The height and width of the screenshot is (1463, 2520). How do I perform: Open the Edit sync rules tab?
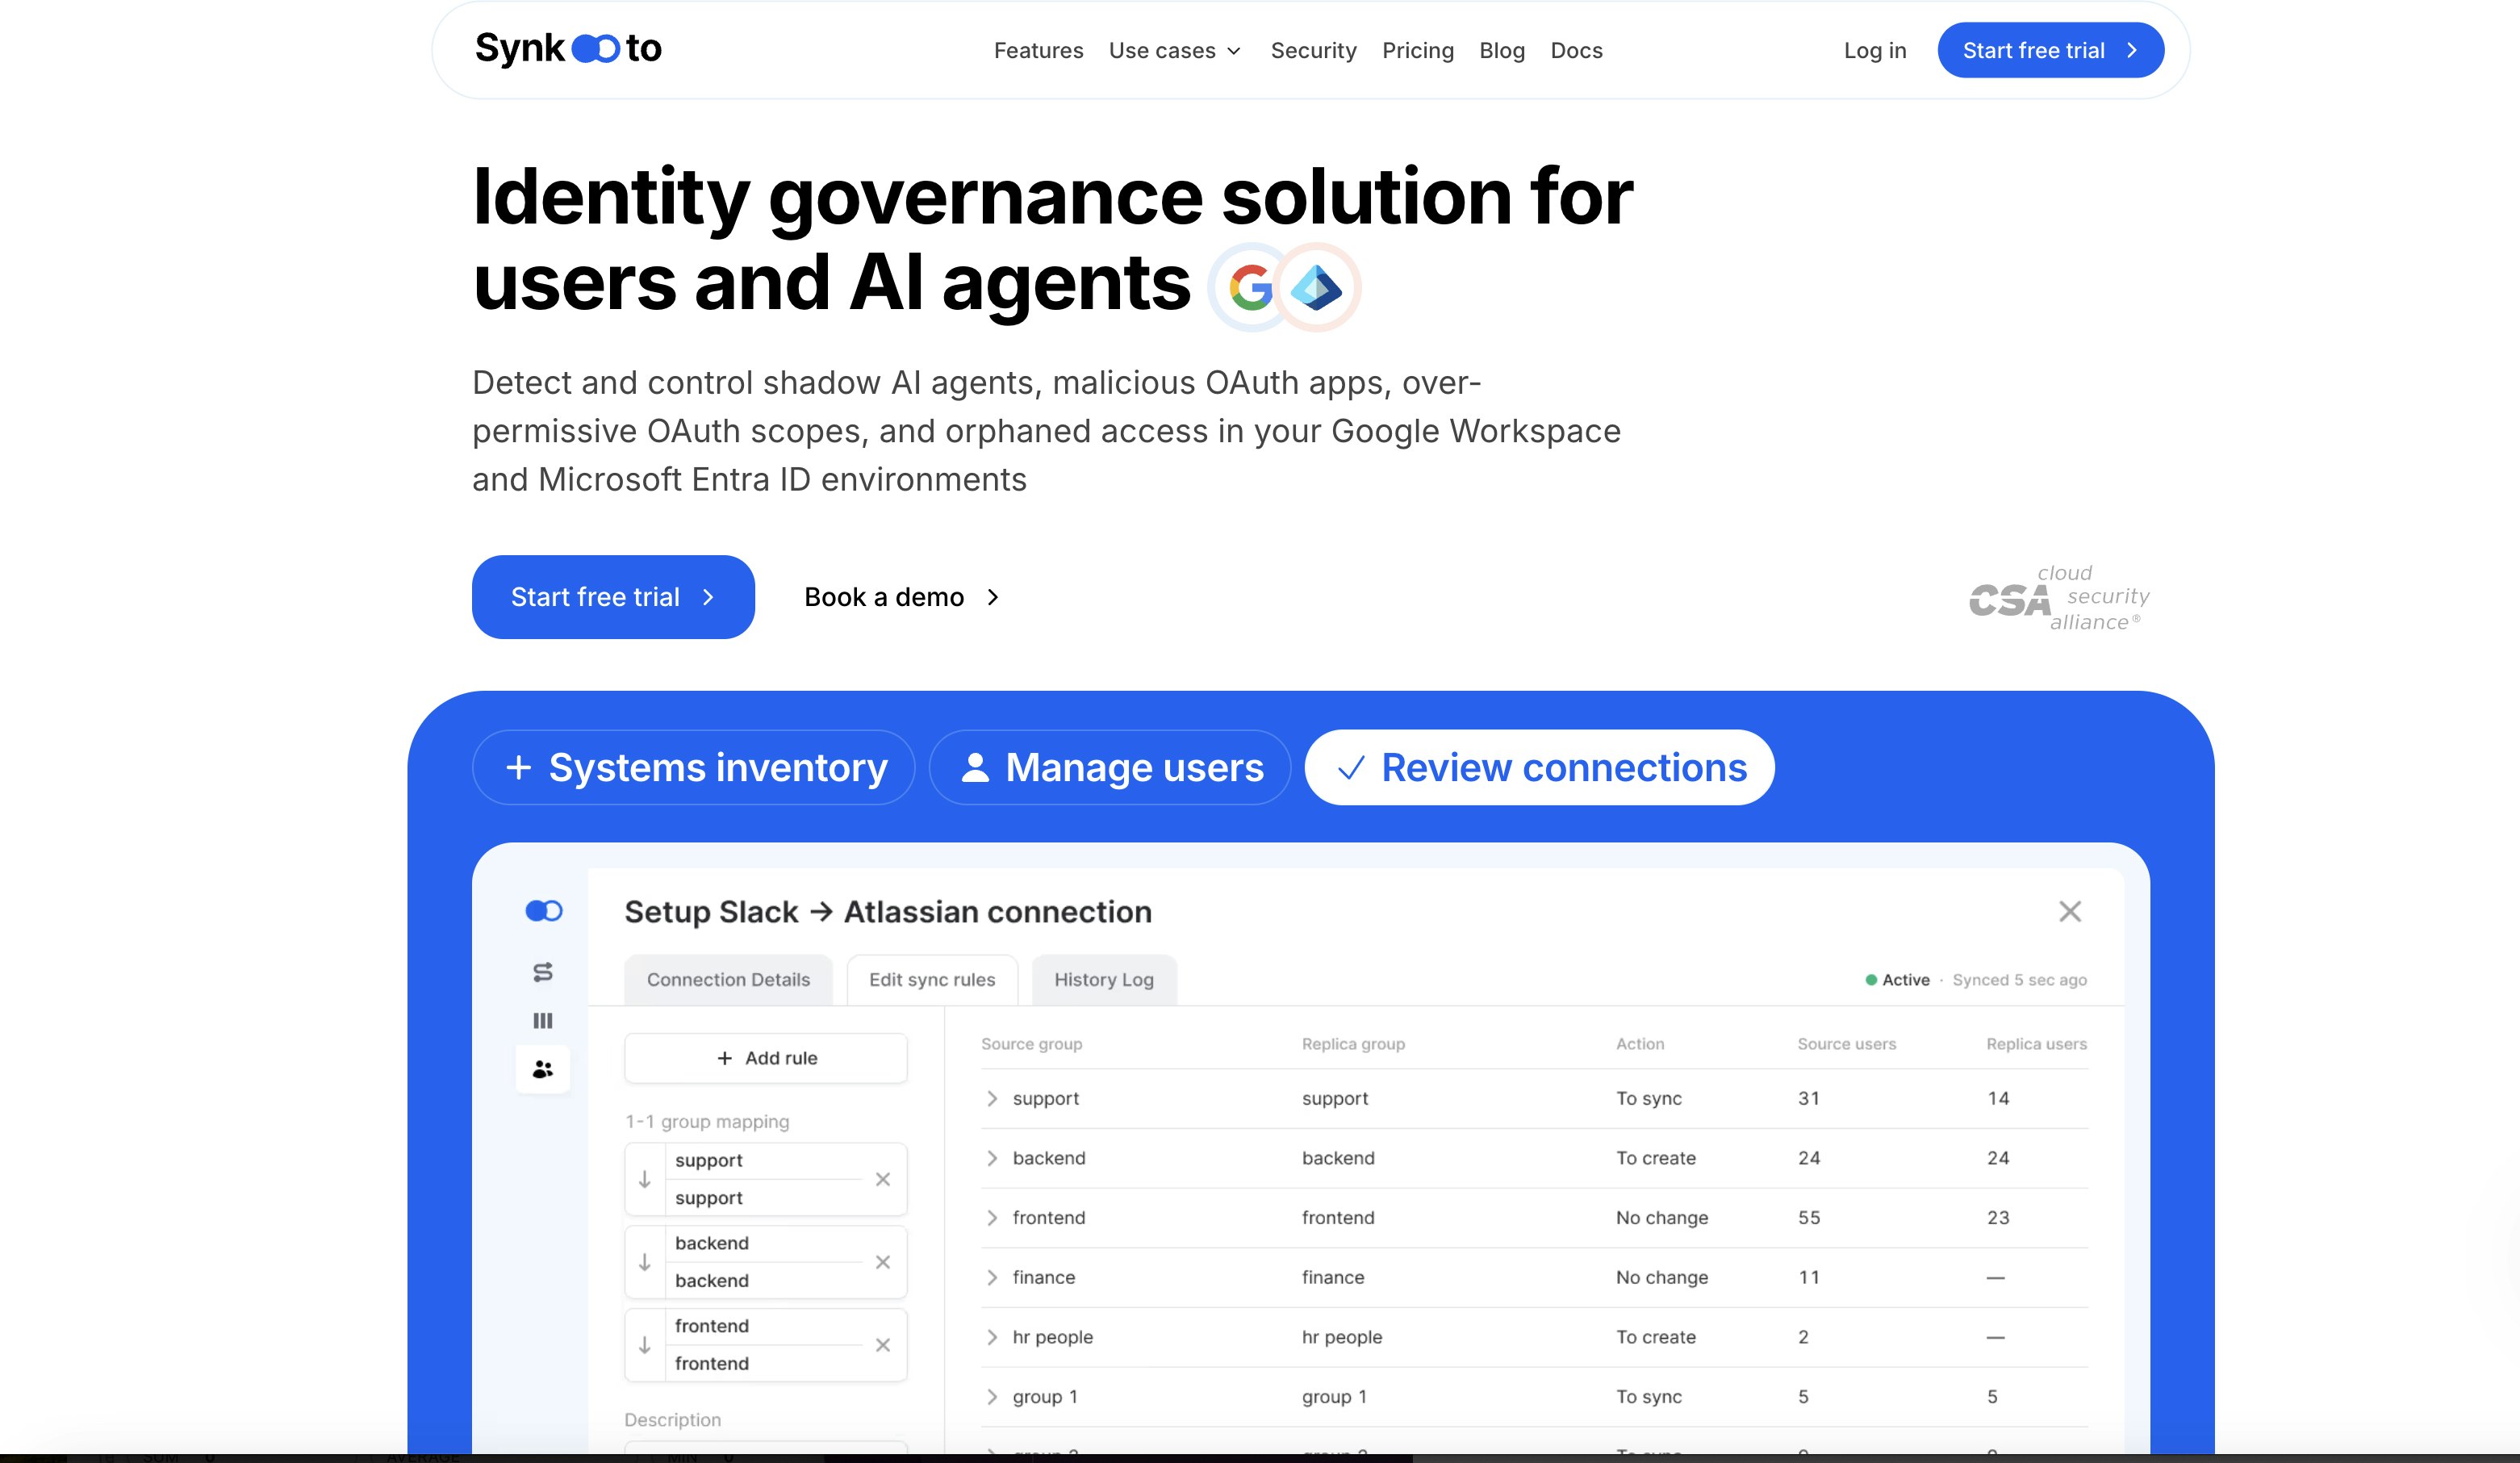pos(932,980)
